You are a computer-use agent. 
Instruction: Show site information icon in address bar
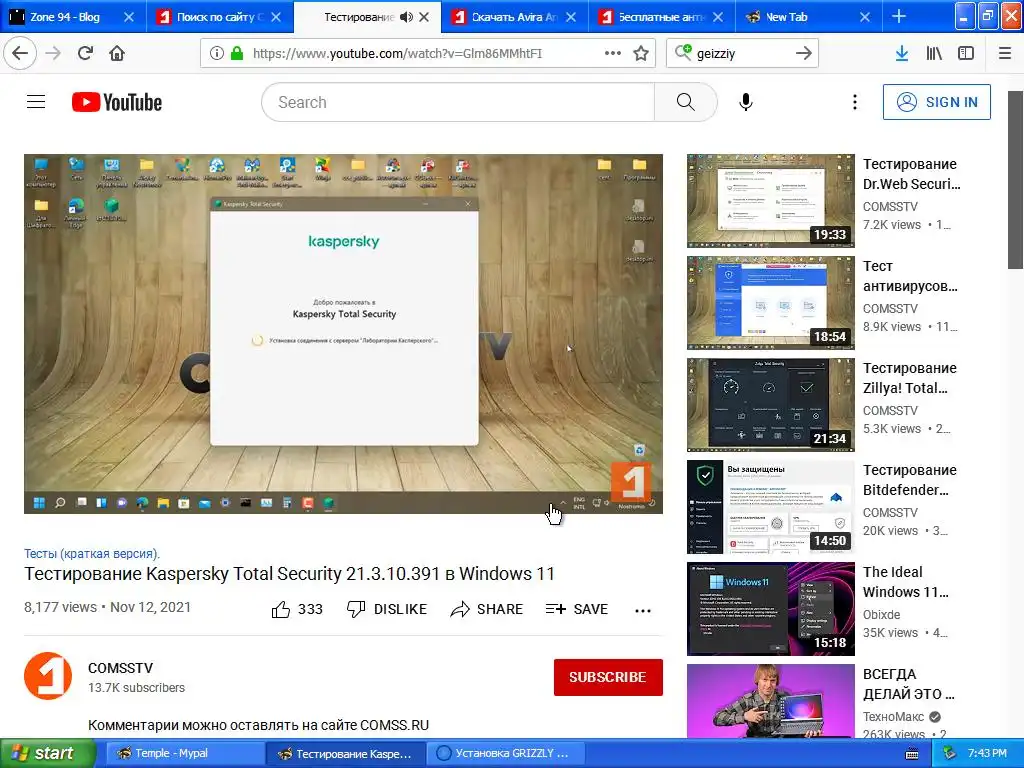click(216, 54)
